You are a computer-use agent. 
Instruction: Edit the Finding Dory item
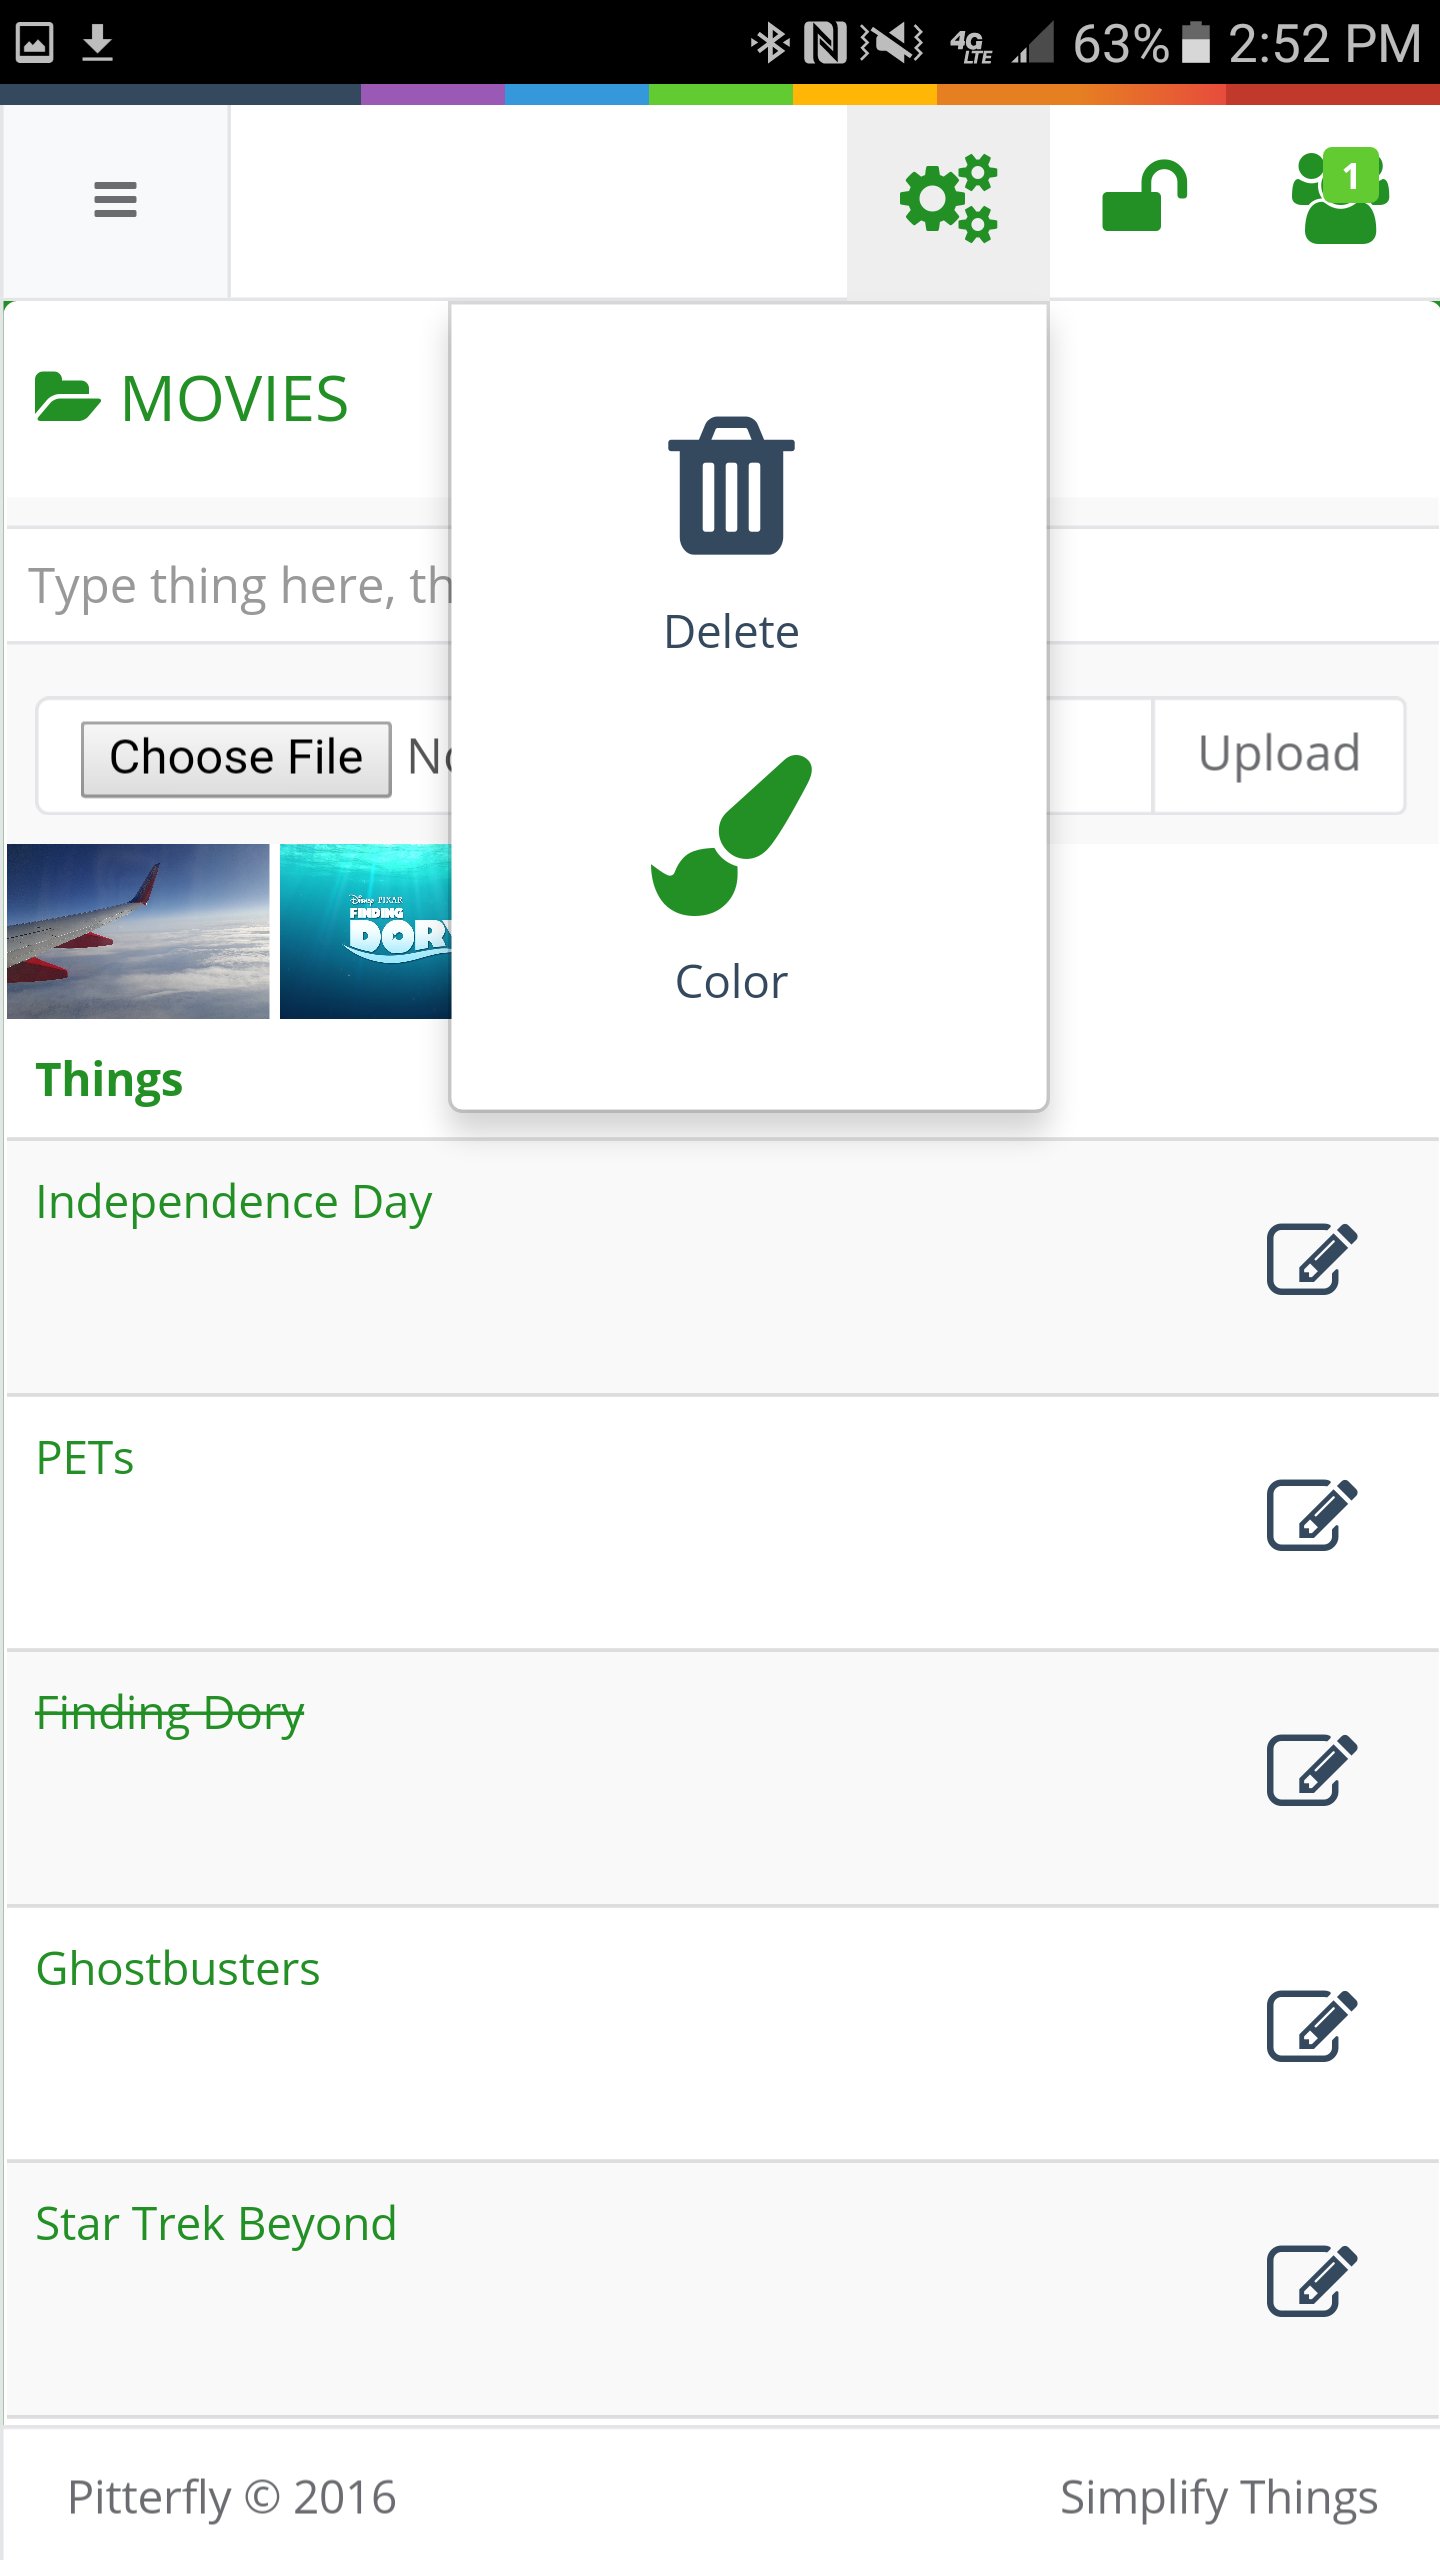click(1311, 1770)
